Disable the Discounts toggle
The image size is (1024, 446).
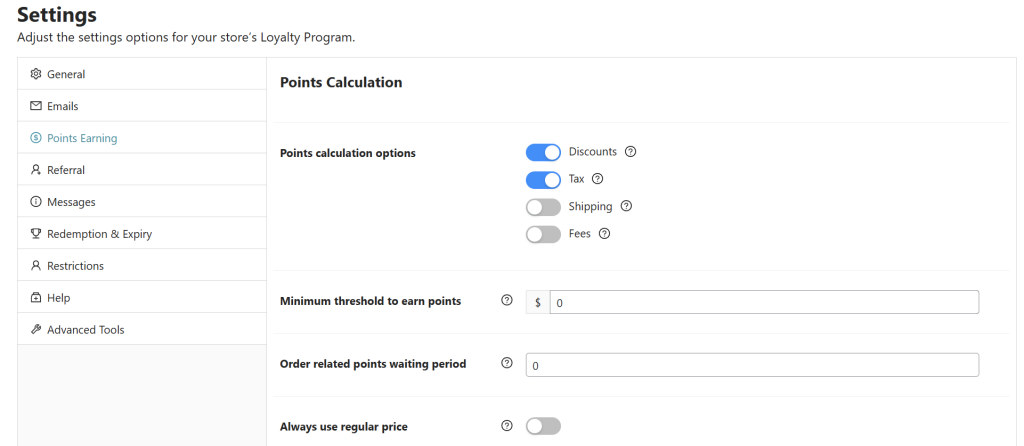click(543, 152)
